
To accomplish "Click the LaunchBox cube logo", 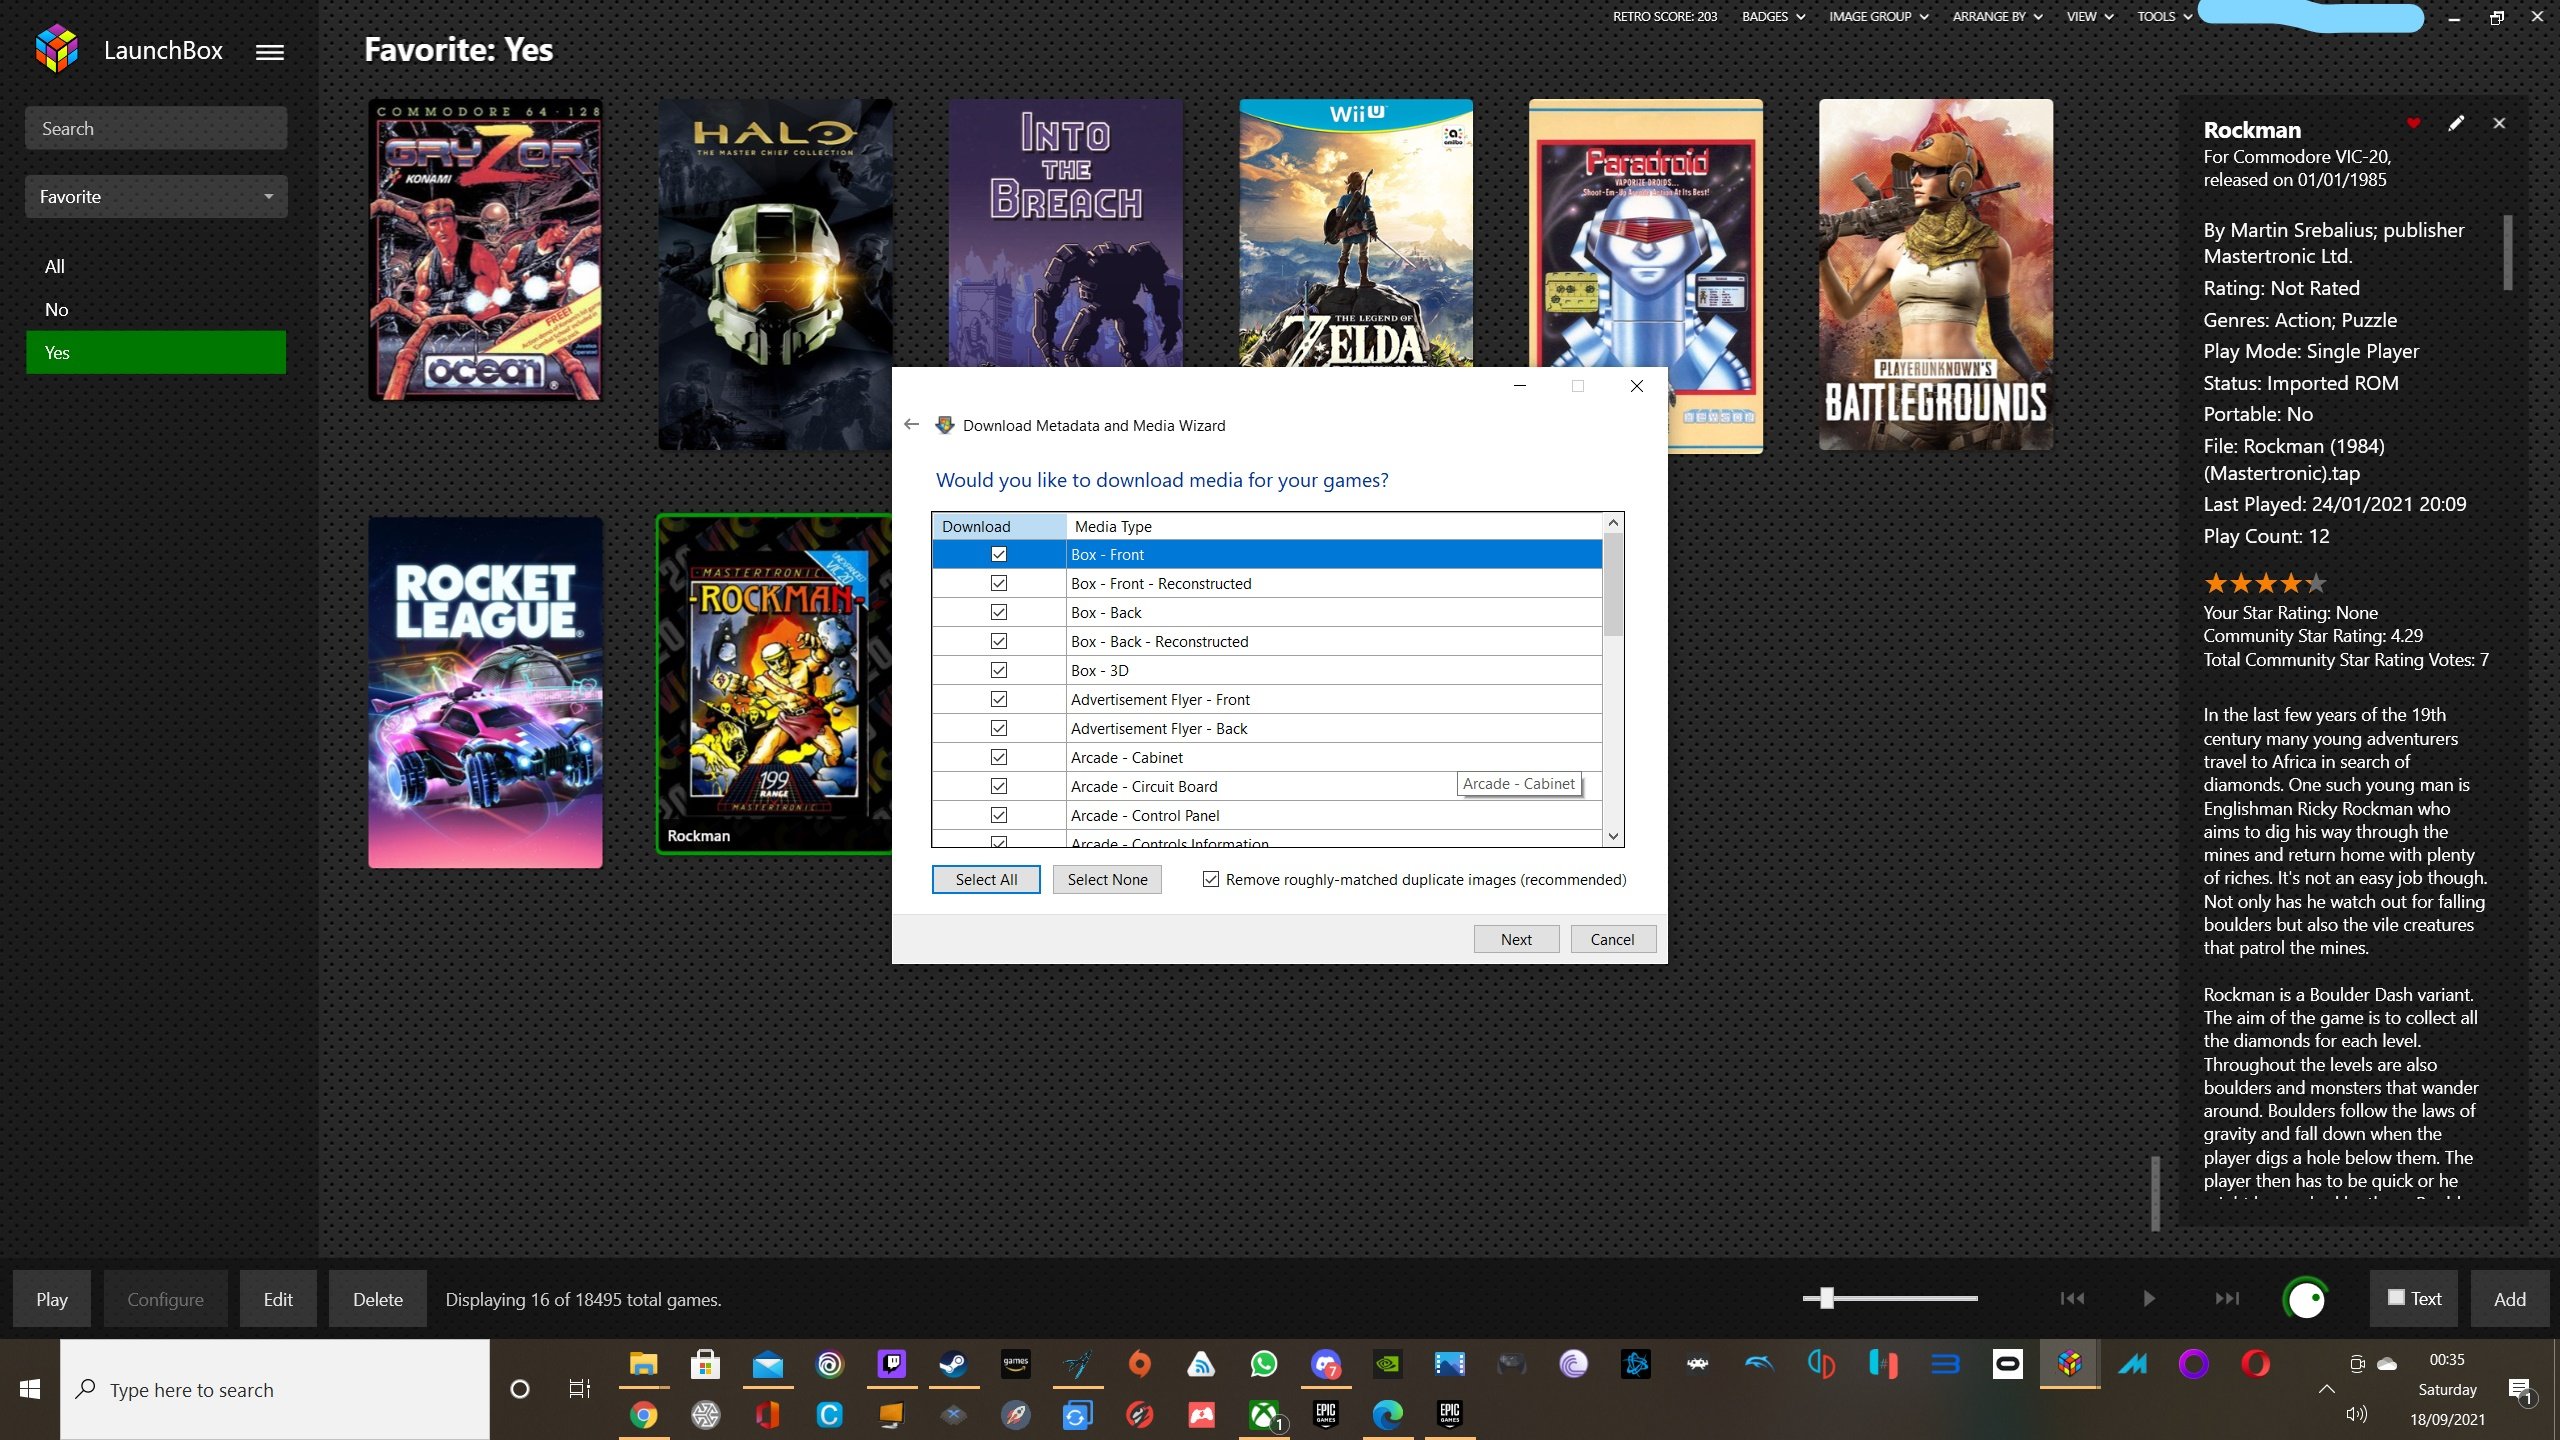I will point(57,49).
